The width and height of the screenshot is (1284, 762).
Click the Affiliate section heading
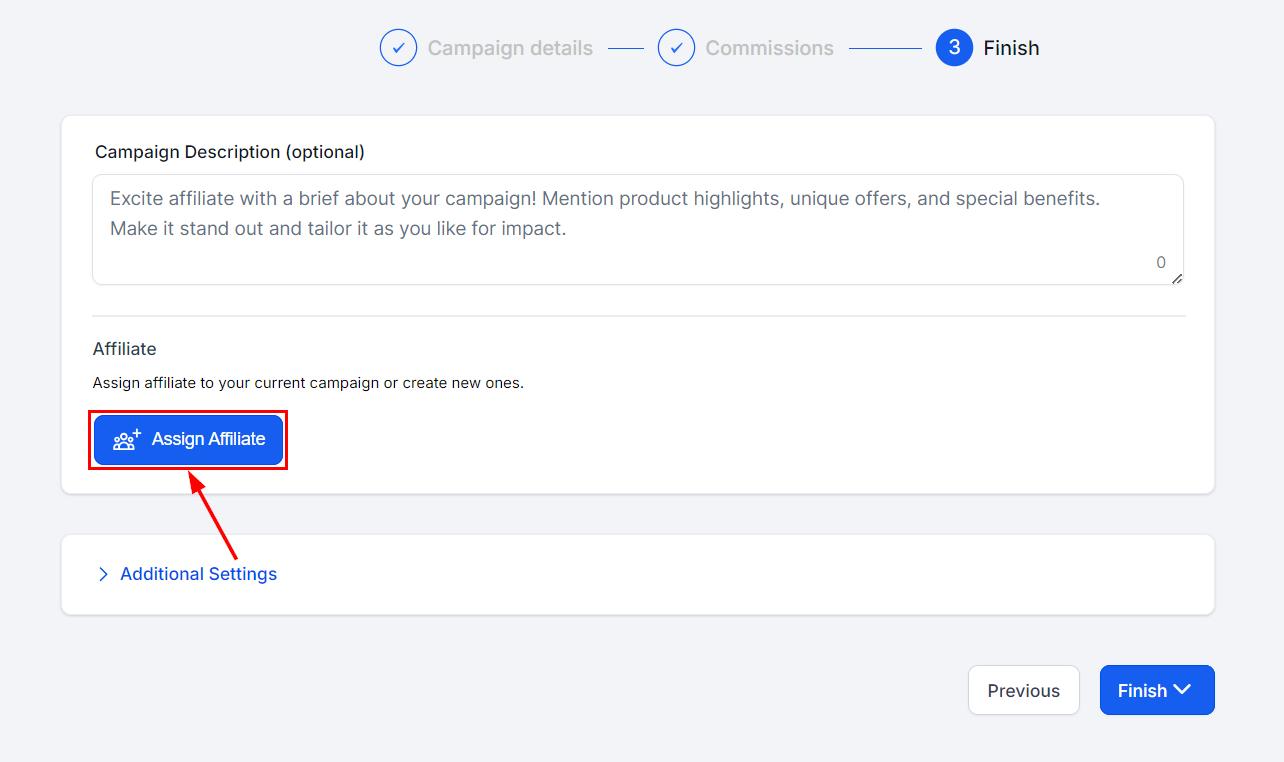pos(125,349)
